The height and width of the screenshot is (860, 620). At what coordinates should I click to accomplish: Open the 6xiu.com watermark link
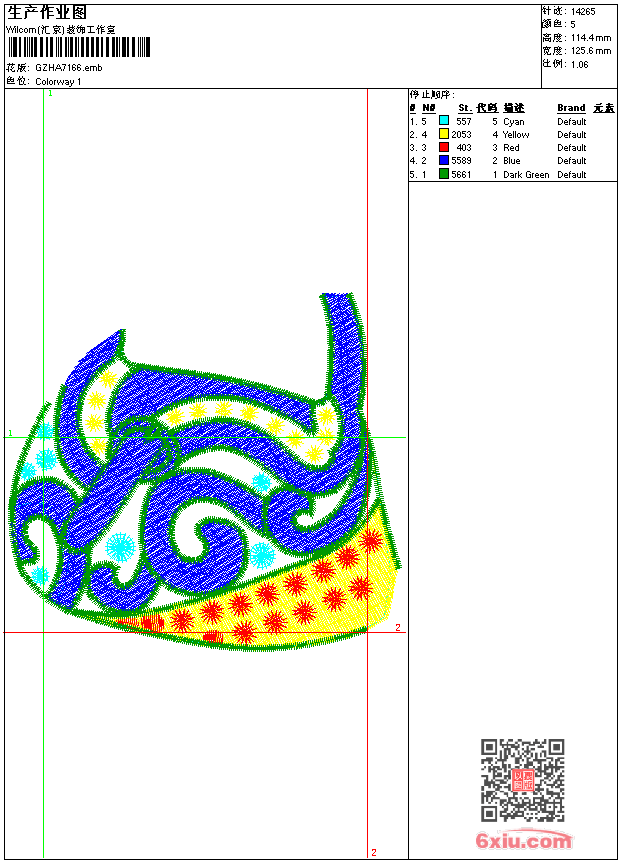click(524, 841)
